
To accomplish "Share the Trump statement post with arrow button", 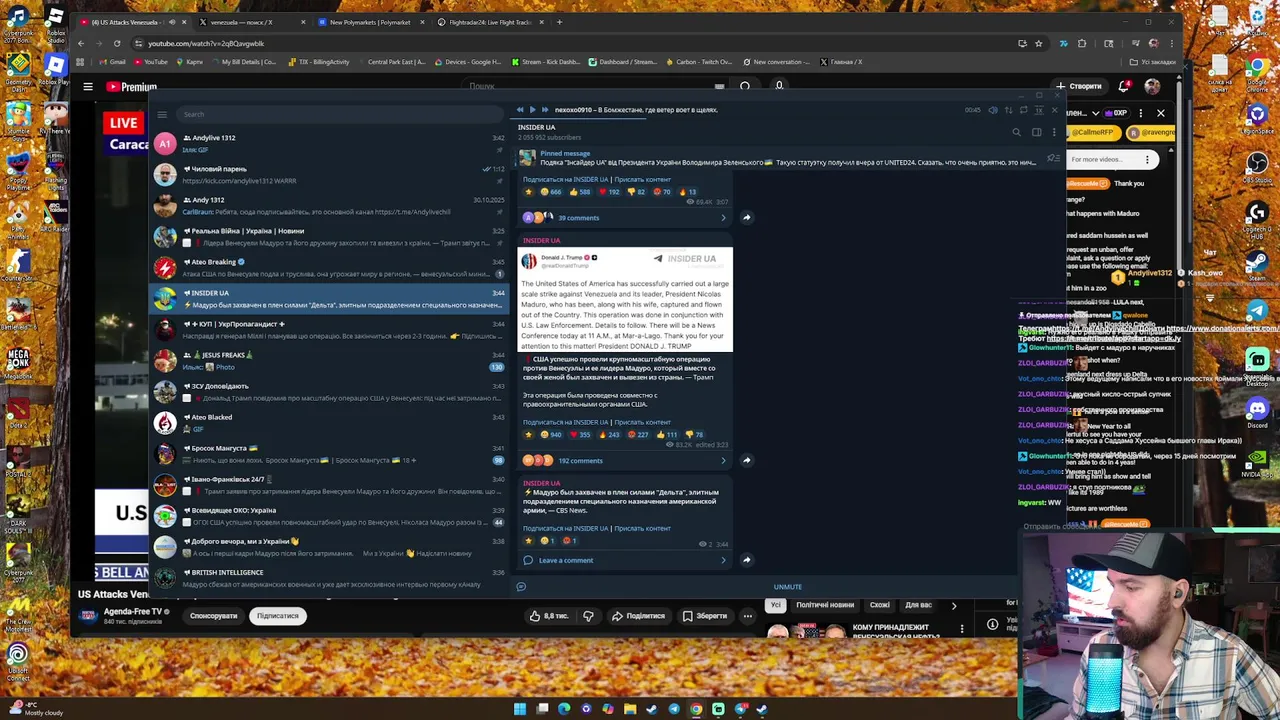I will [x=746, y=461].
